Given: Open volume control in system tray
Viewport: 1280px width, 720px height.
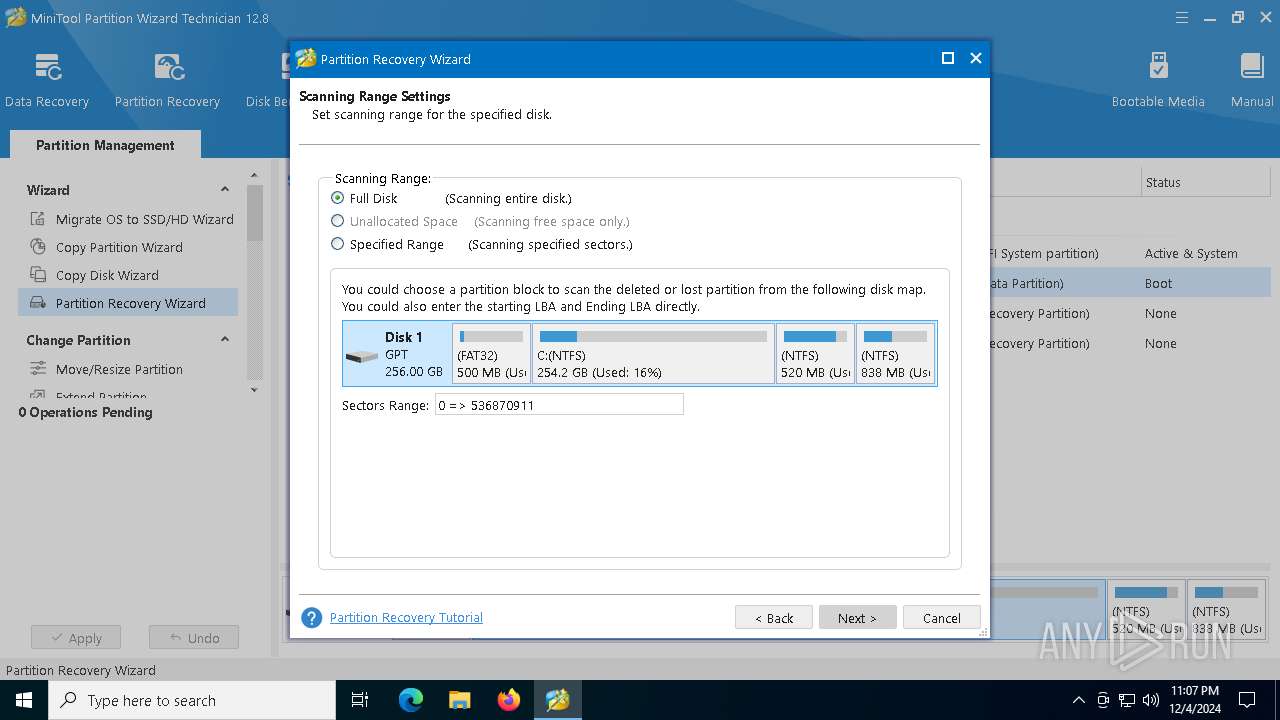Looking at the screenshot, I should pos(1151,700).
